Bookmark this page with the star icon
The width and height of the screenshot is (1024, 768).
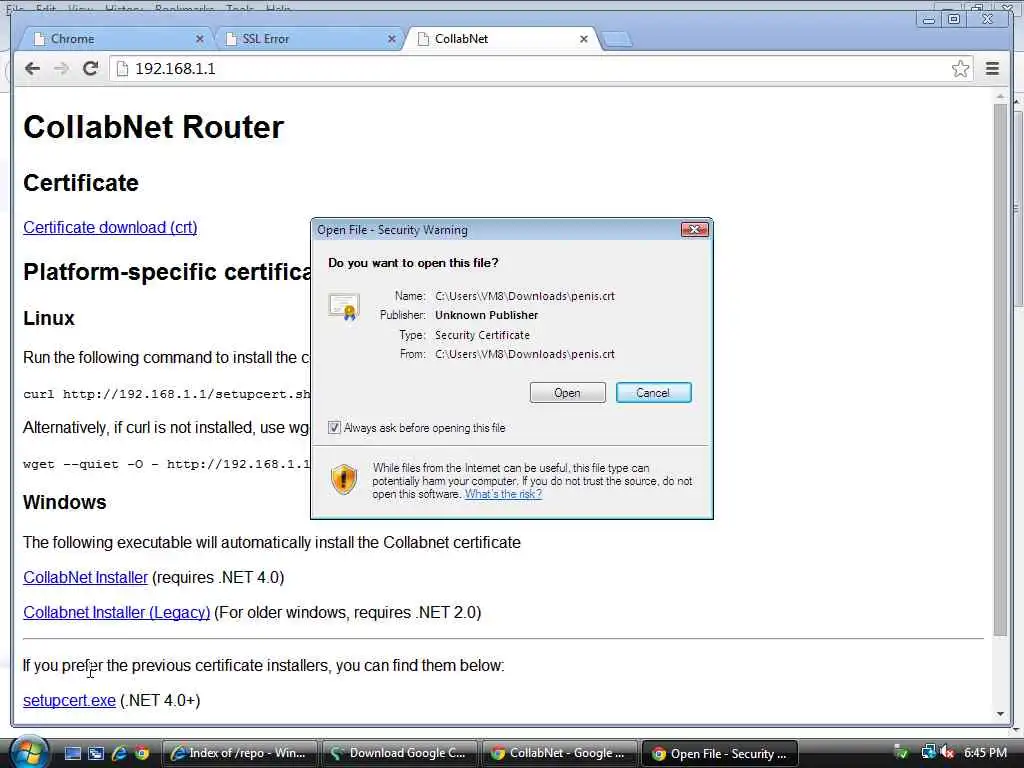tap(960, 69)
